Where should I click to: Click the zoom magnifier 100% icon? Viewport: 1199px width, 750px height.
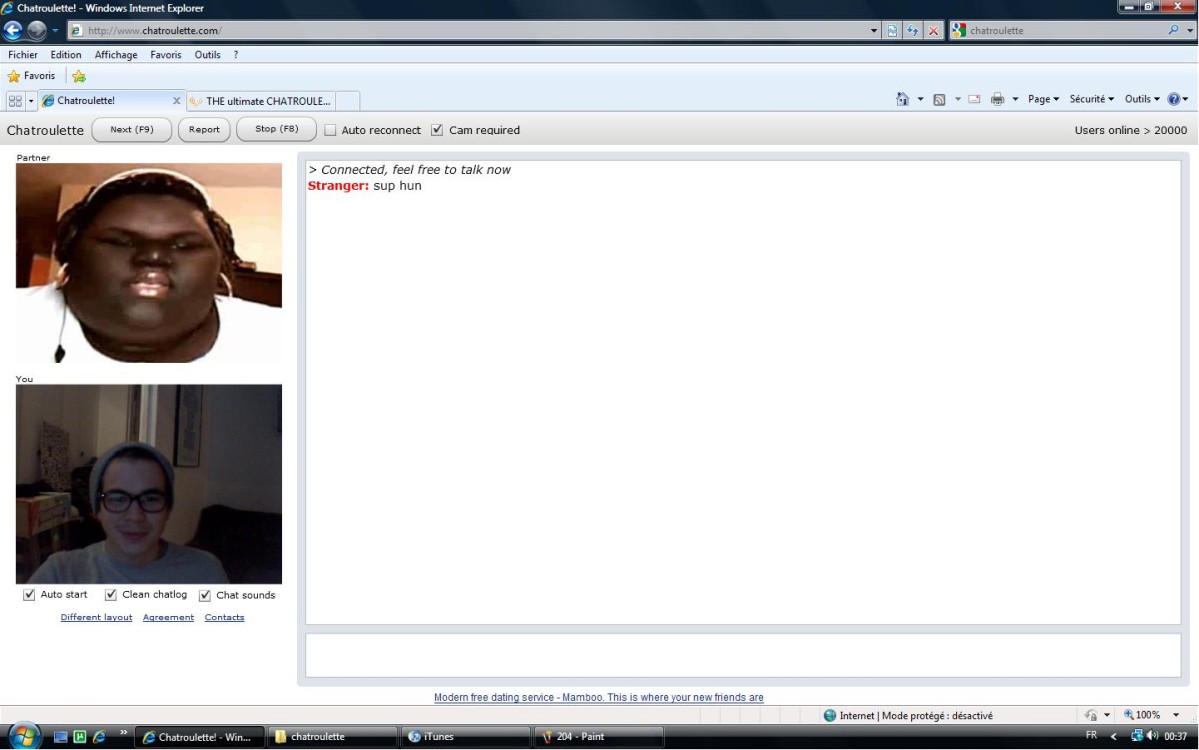1129,716
